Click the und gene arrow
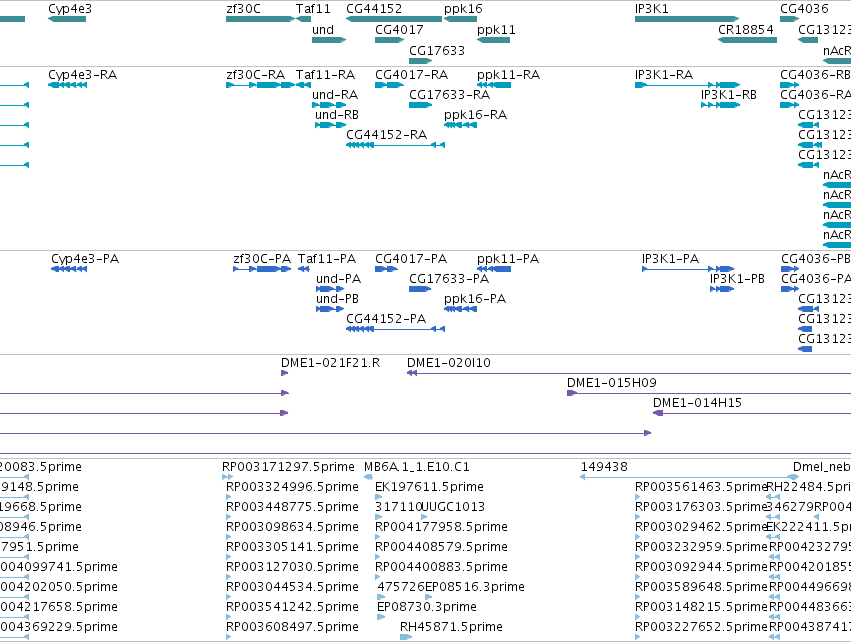 329,40
